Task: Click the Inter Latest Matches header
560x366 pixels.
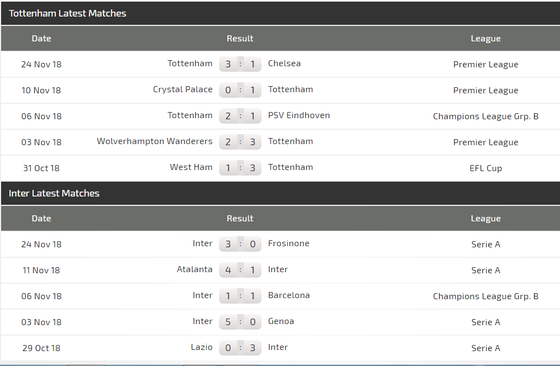Action: (54, 193)
